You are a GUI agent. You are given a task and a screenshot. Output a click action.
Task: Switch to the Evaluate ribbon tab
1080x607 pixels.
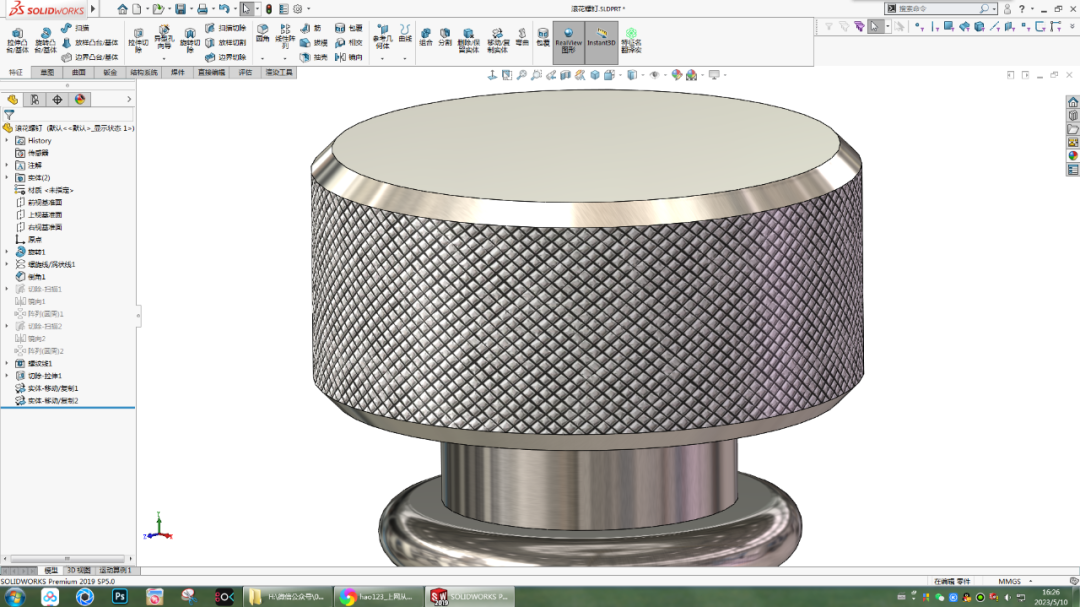(x=245, y=71)
